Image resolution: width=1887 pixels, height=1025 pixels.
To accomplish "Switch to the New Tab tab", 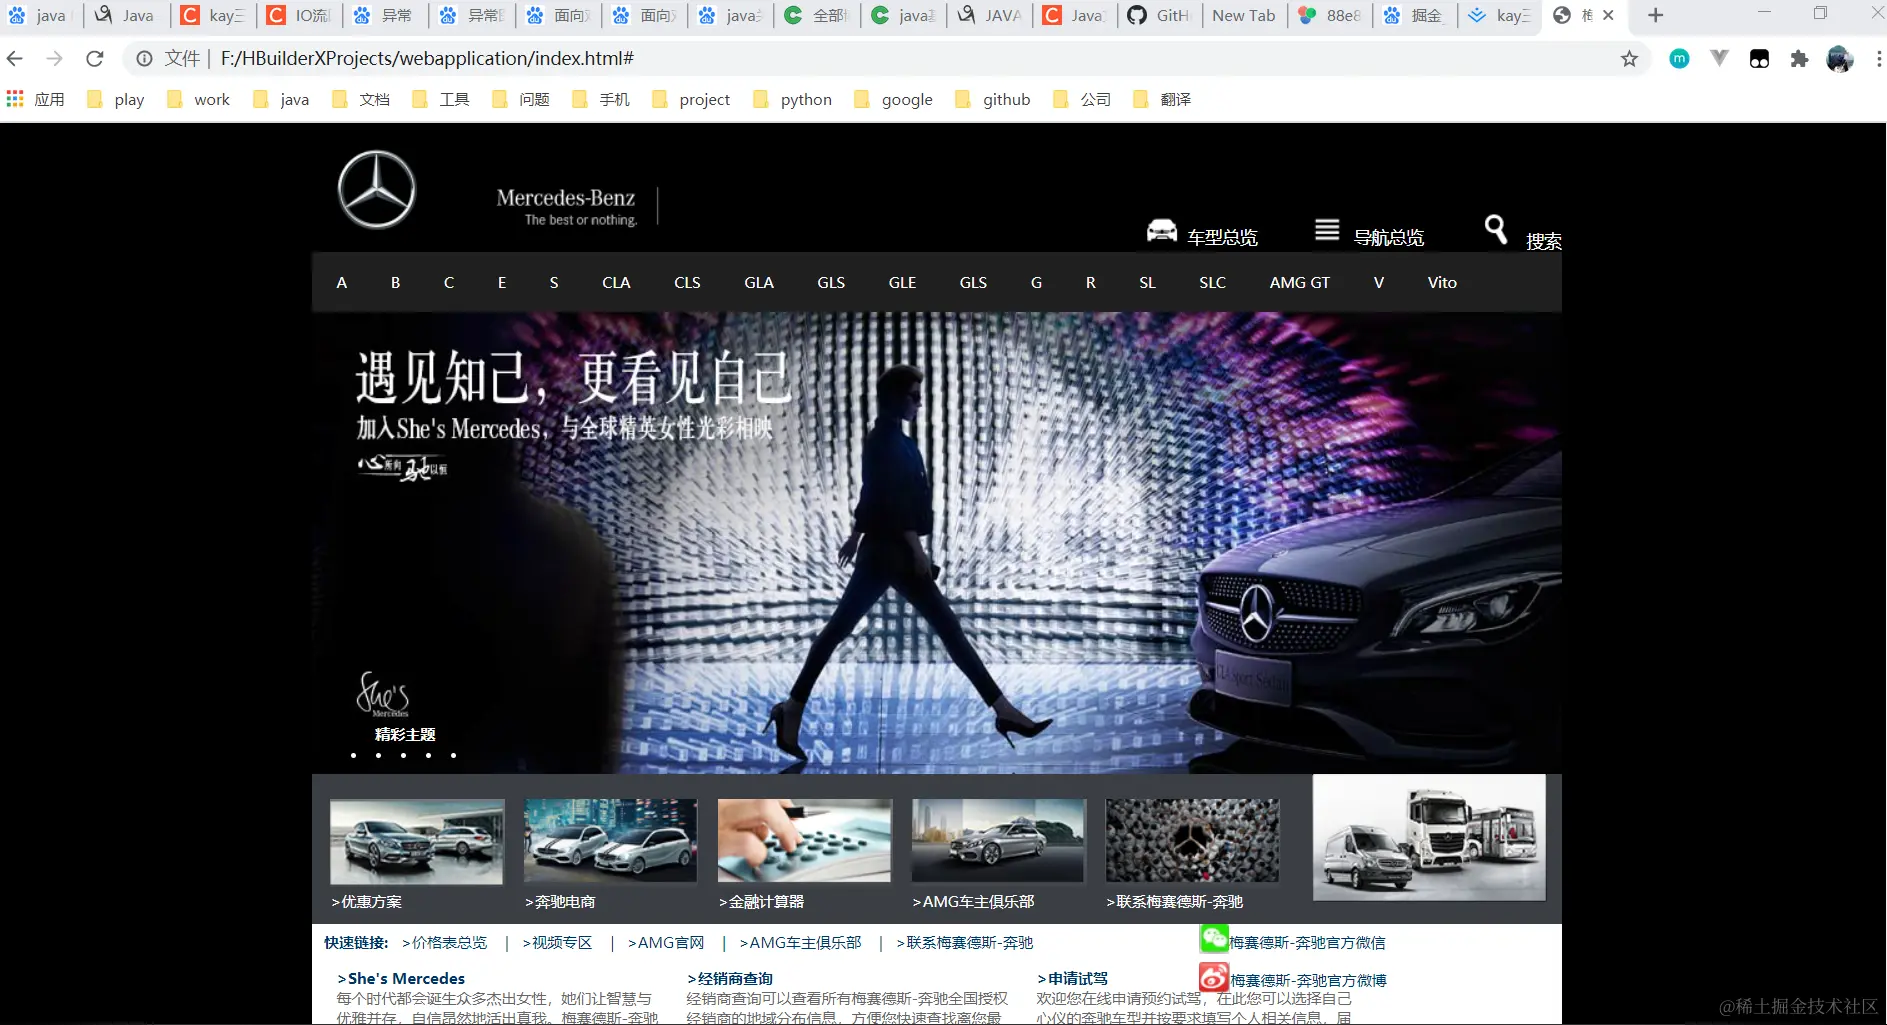I will coord(1244,15).
